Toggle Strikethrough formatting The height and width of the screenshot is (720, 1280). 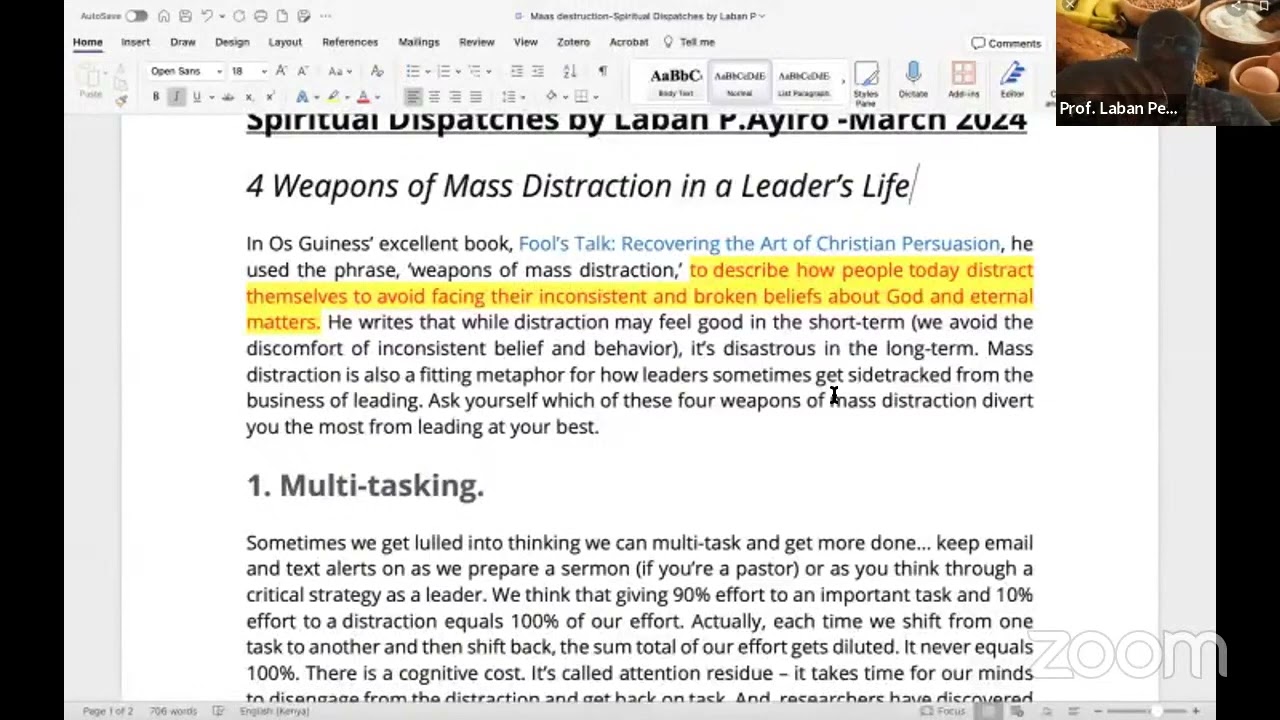tap(228, 97)
